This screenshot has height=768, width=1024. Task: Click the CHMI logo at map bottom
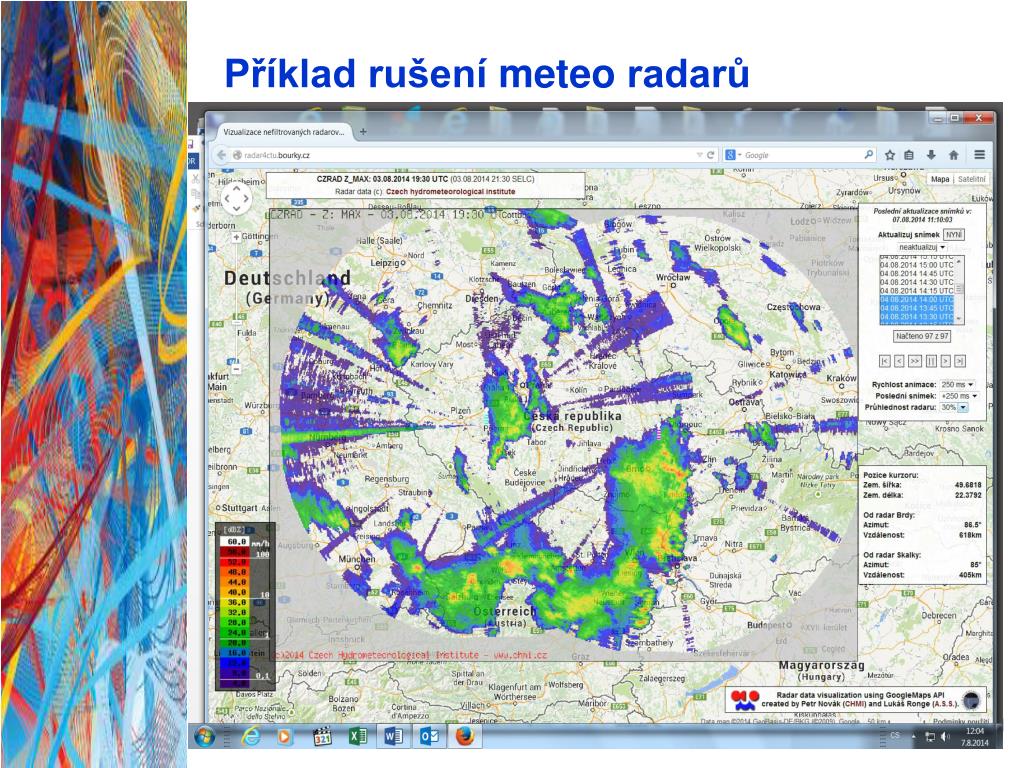[x=744, y=700]
